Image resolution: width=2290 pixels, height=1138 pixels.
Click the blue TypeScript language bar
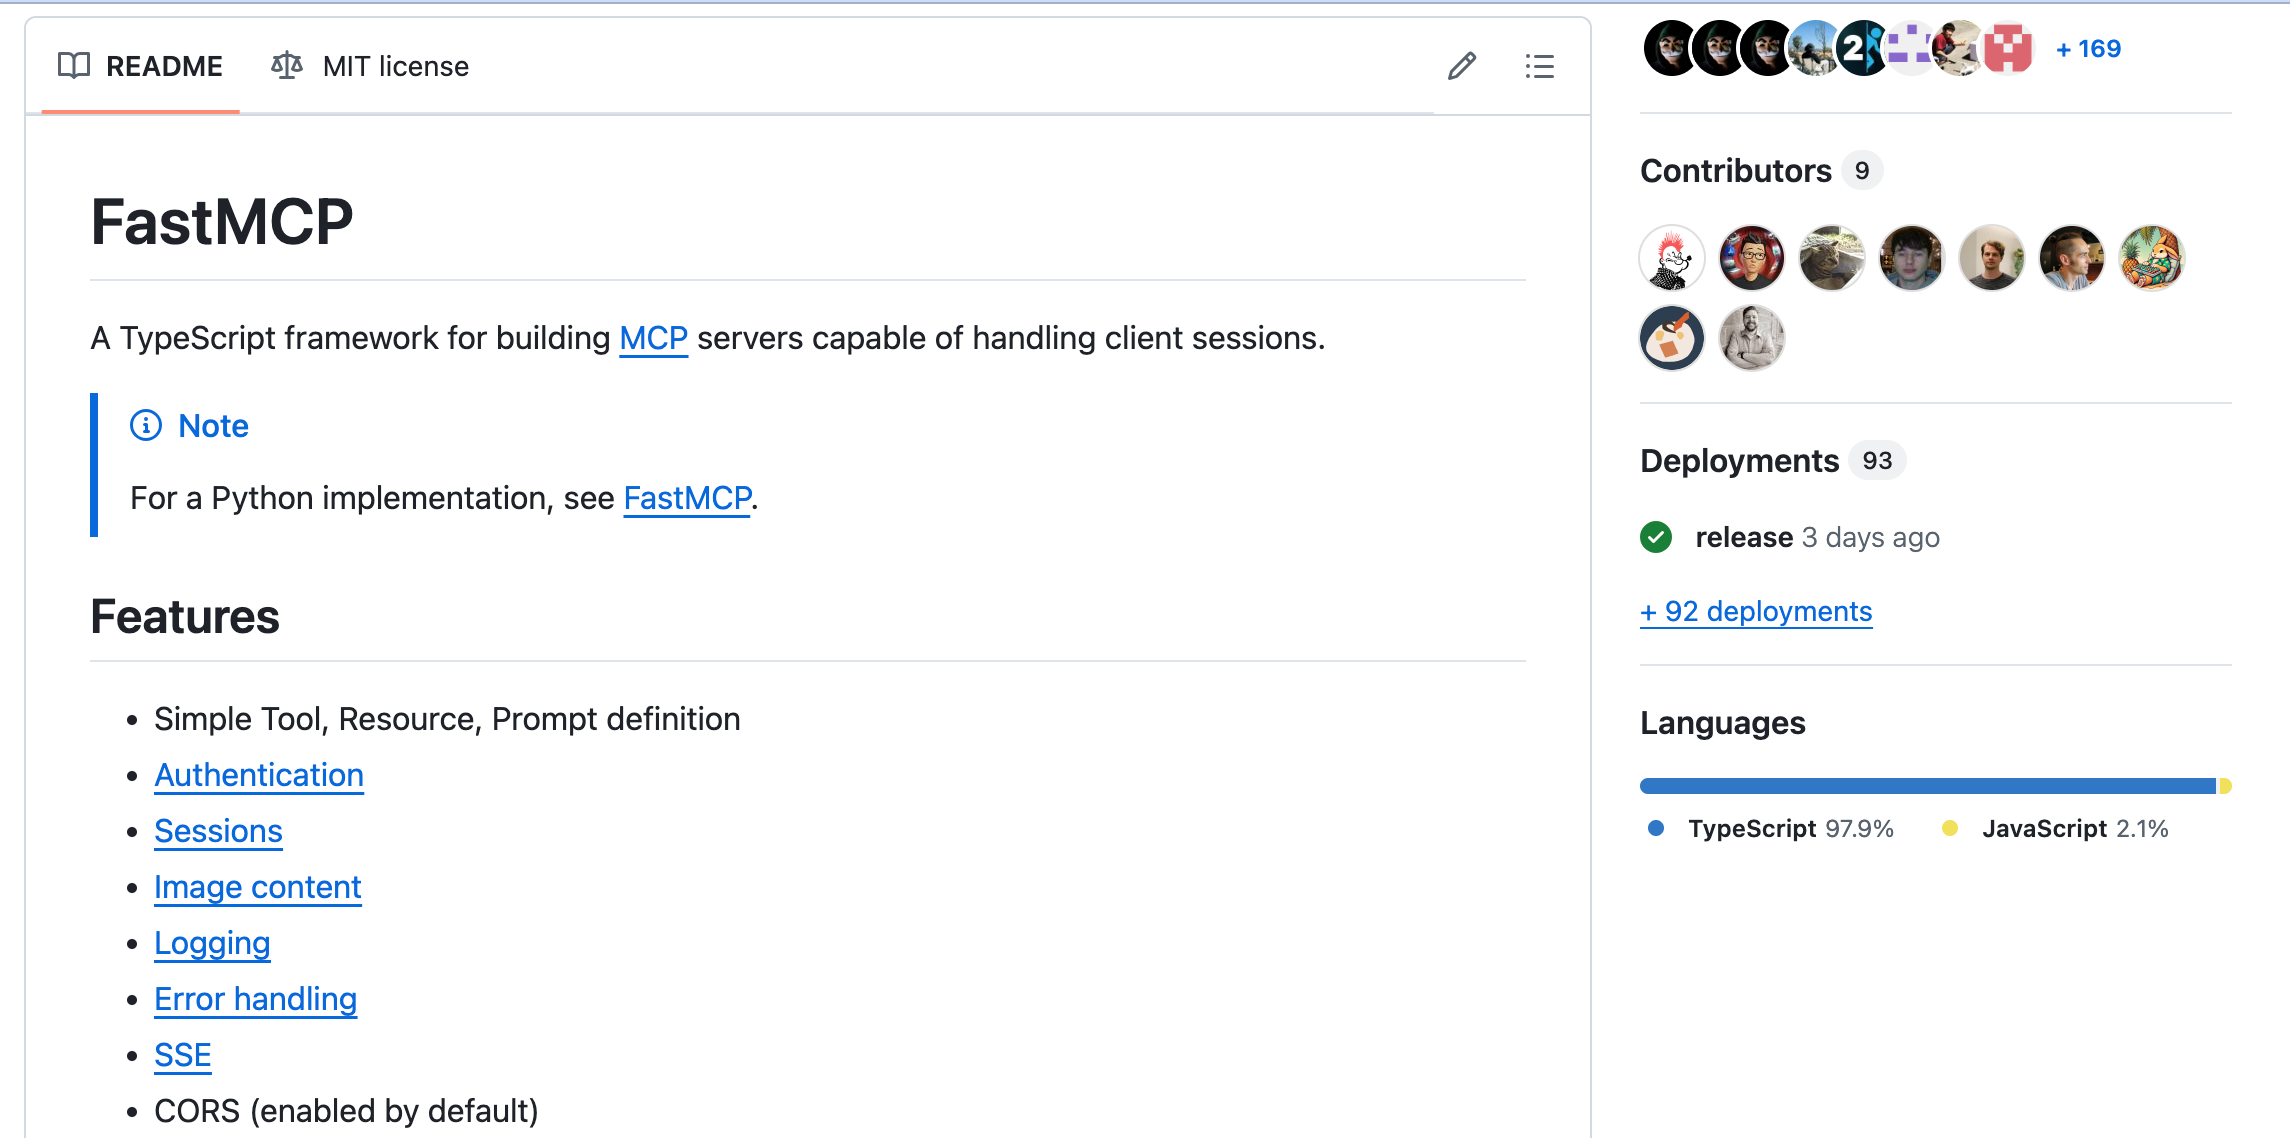(1926, 786)
